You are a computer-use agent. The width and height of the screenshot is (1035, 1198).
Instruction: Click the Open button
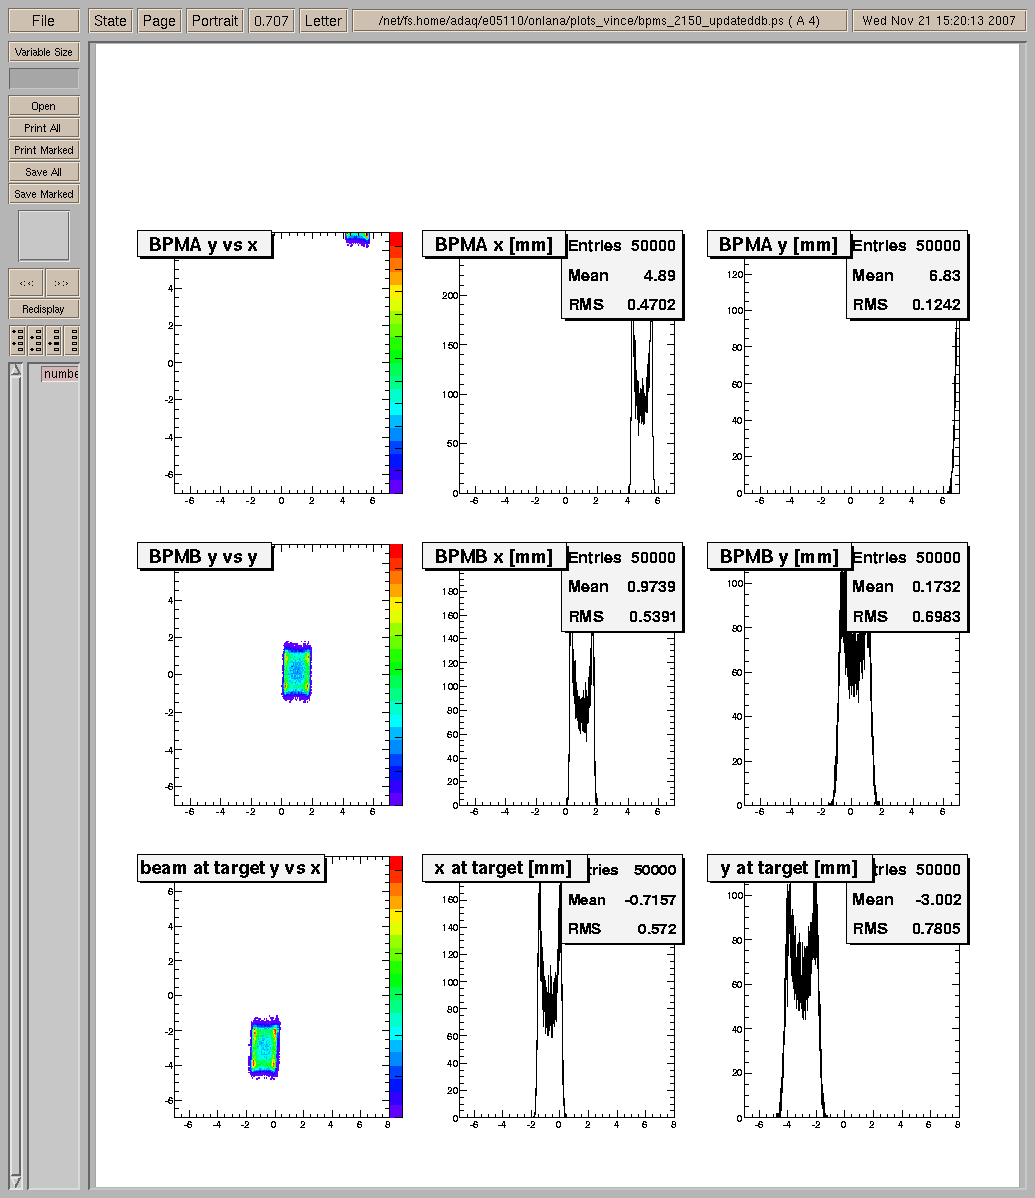click(44, 106)
